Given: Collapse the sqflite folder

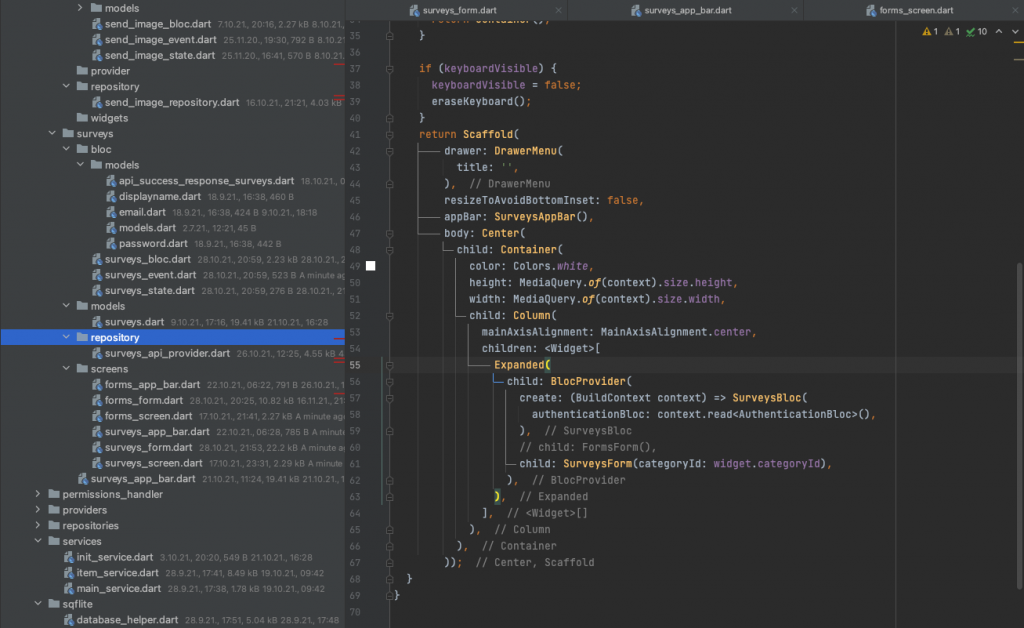Looking at the screenshot, I should click(x=38, y=604).
